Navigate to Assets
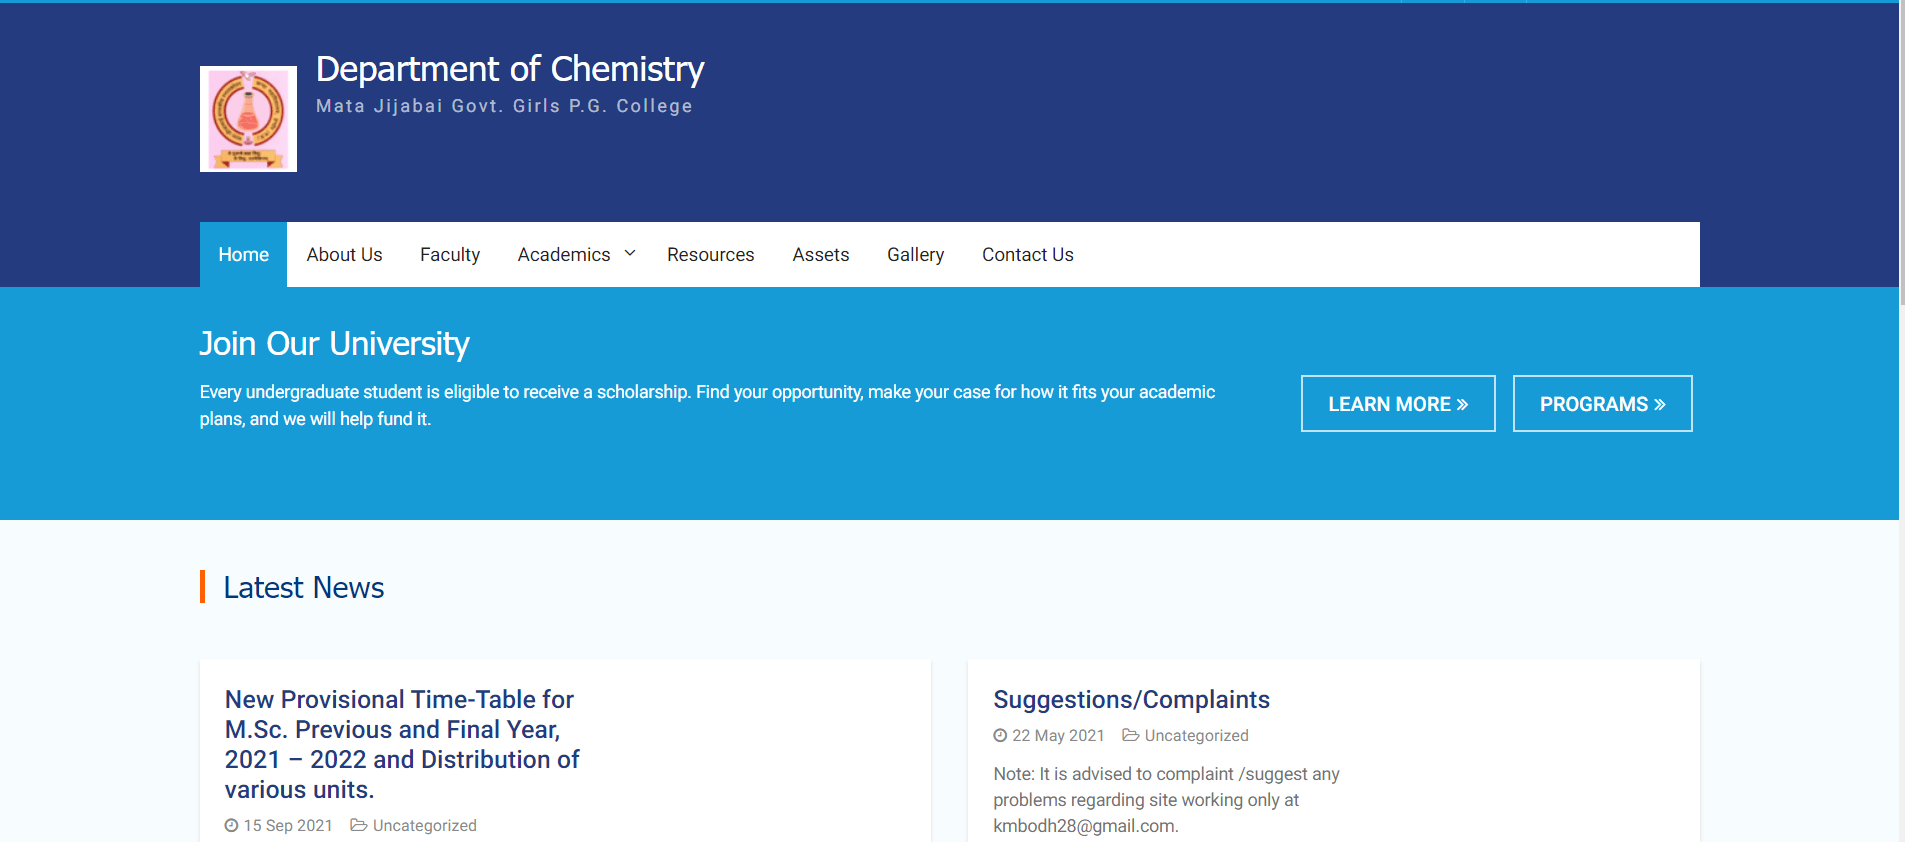 [820, 255]
